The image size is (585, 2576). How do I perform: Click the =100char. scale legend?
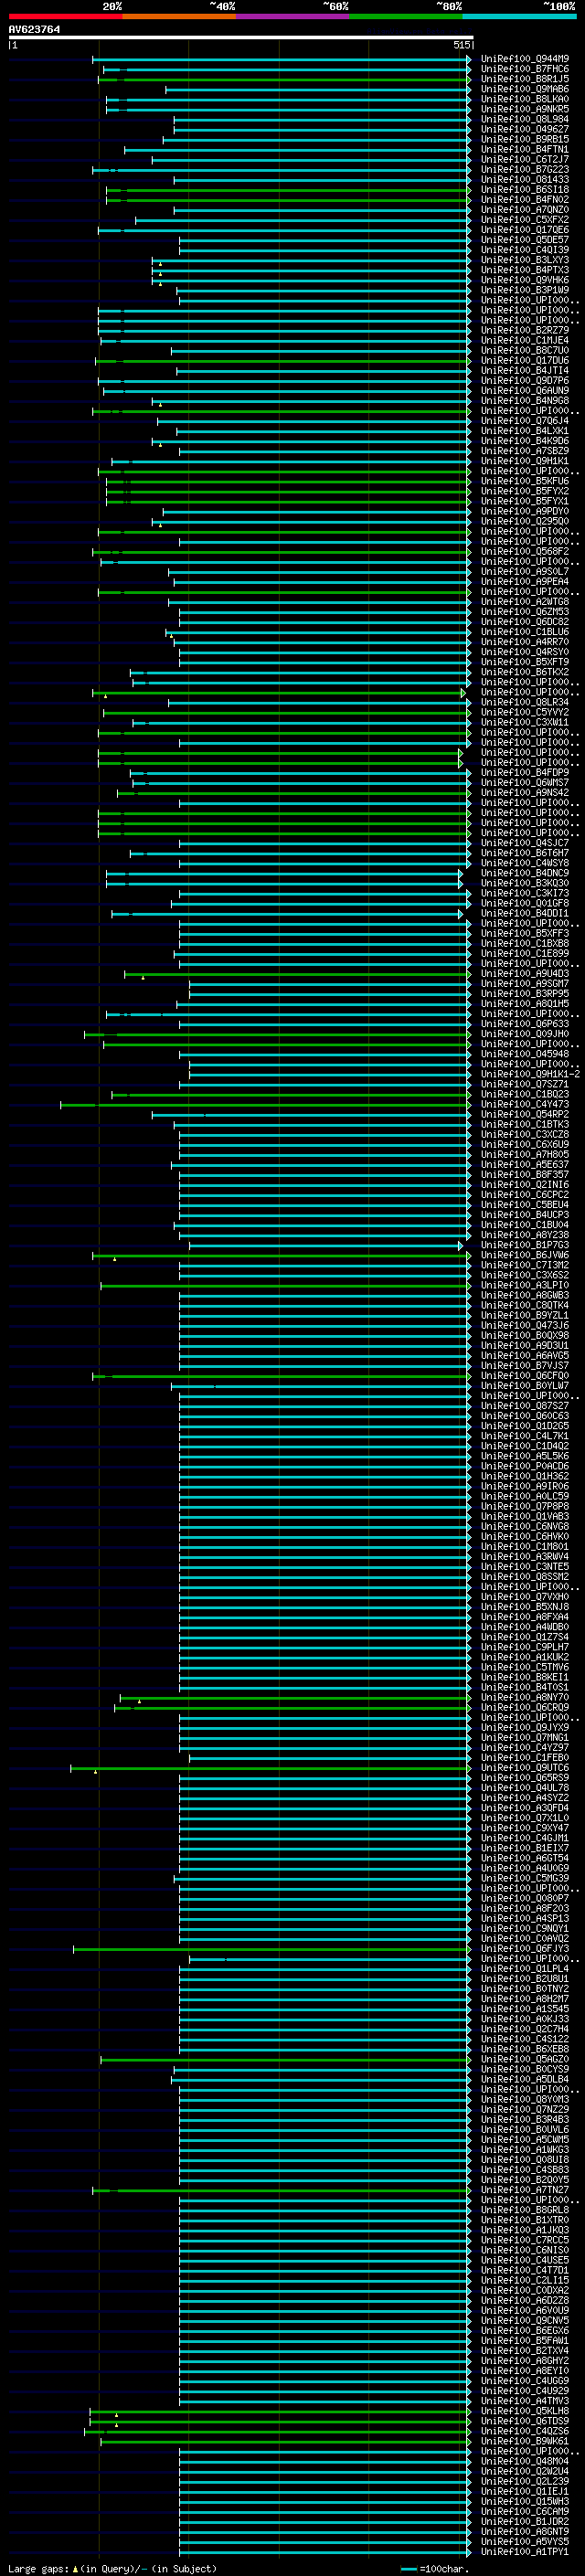pos(436,2568)
